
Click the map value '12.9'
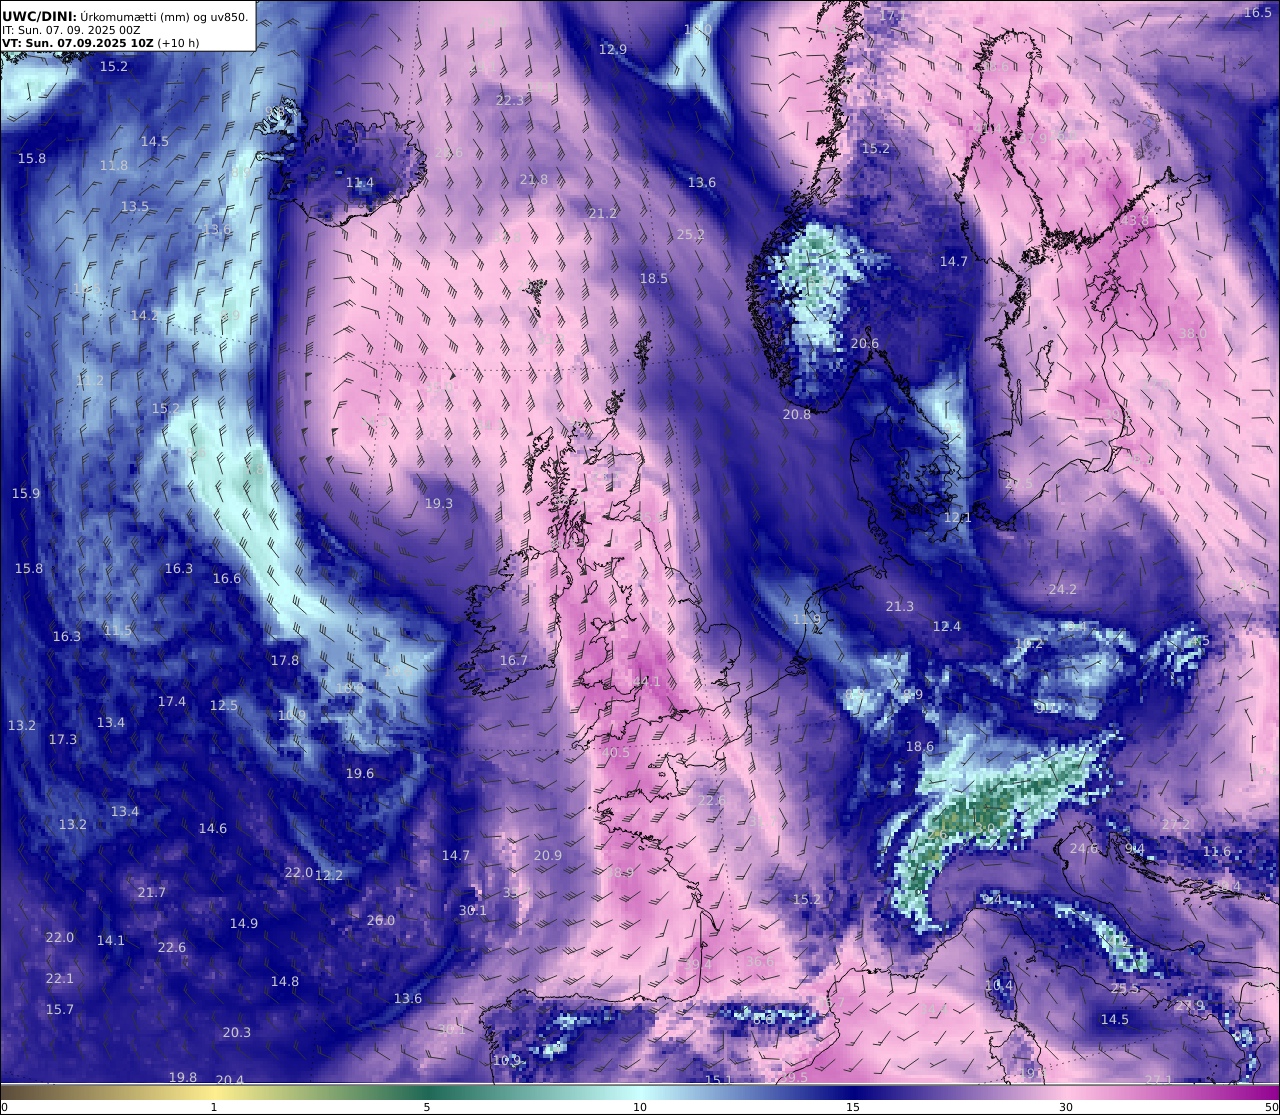click(613, 49)
